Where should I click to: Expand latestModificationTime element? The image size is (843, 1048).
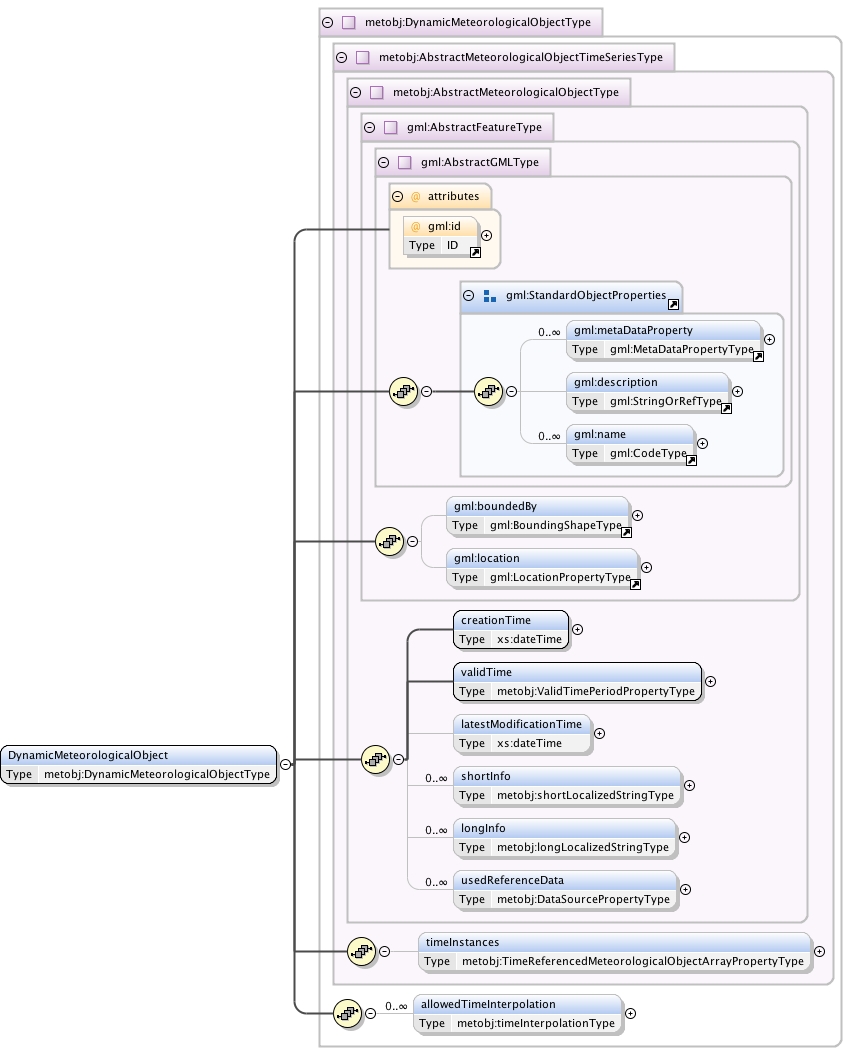point(600,733)
